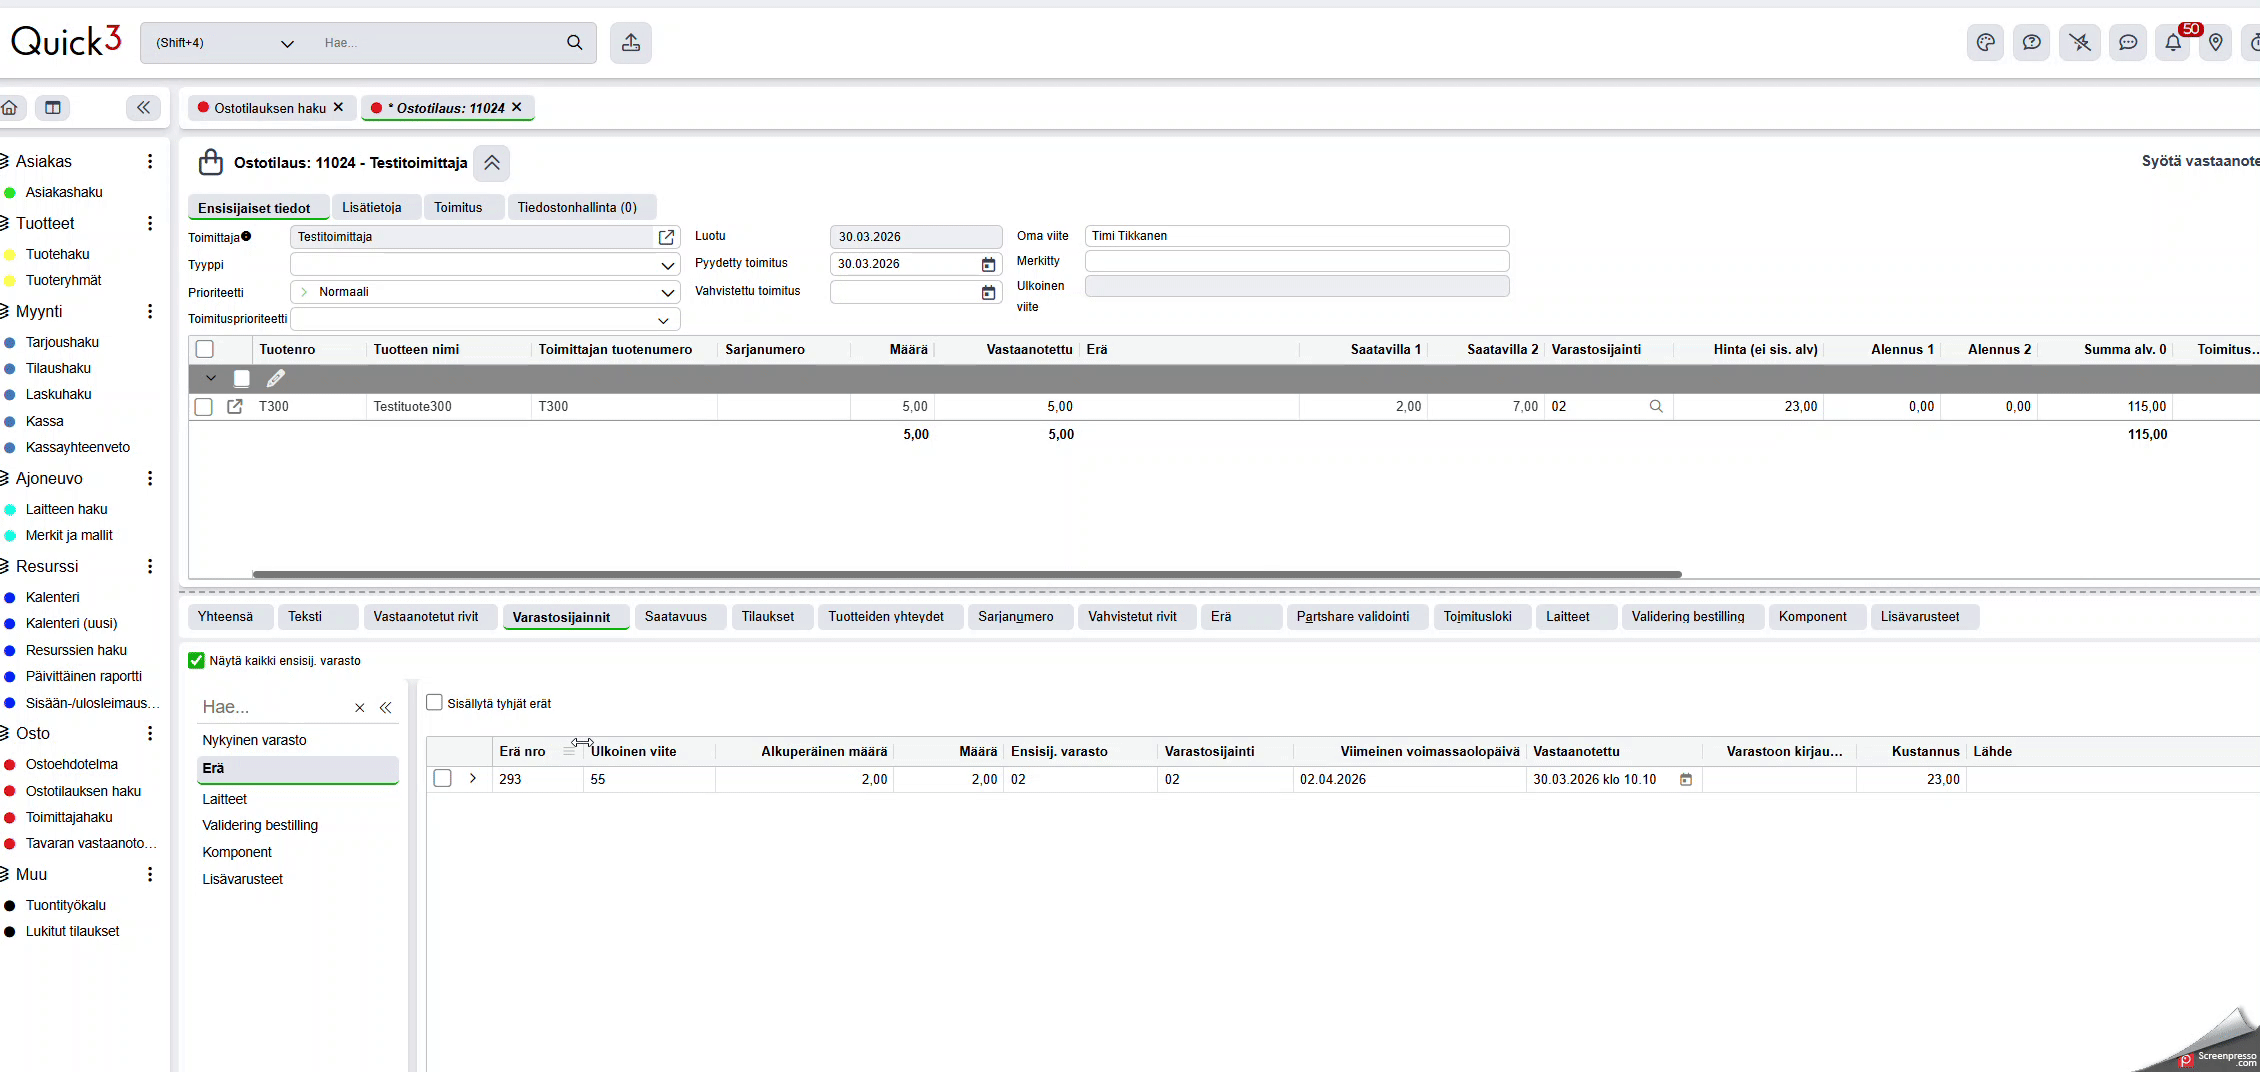Select Laitteet in side list
The height and width of the screenshot is (1072, 2260).
click(224, 799)
